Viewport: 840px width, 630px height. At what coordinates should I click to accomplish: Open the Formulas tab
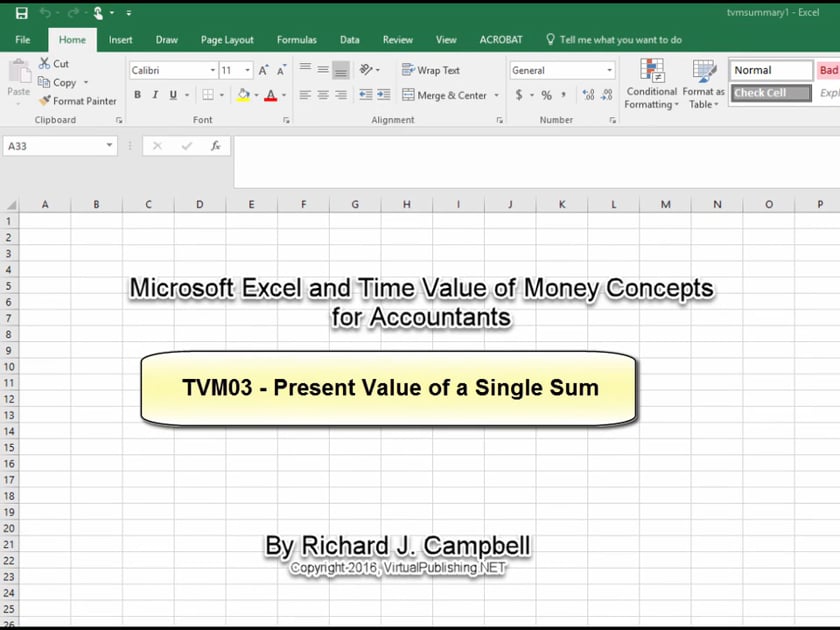(297, 40)
